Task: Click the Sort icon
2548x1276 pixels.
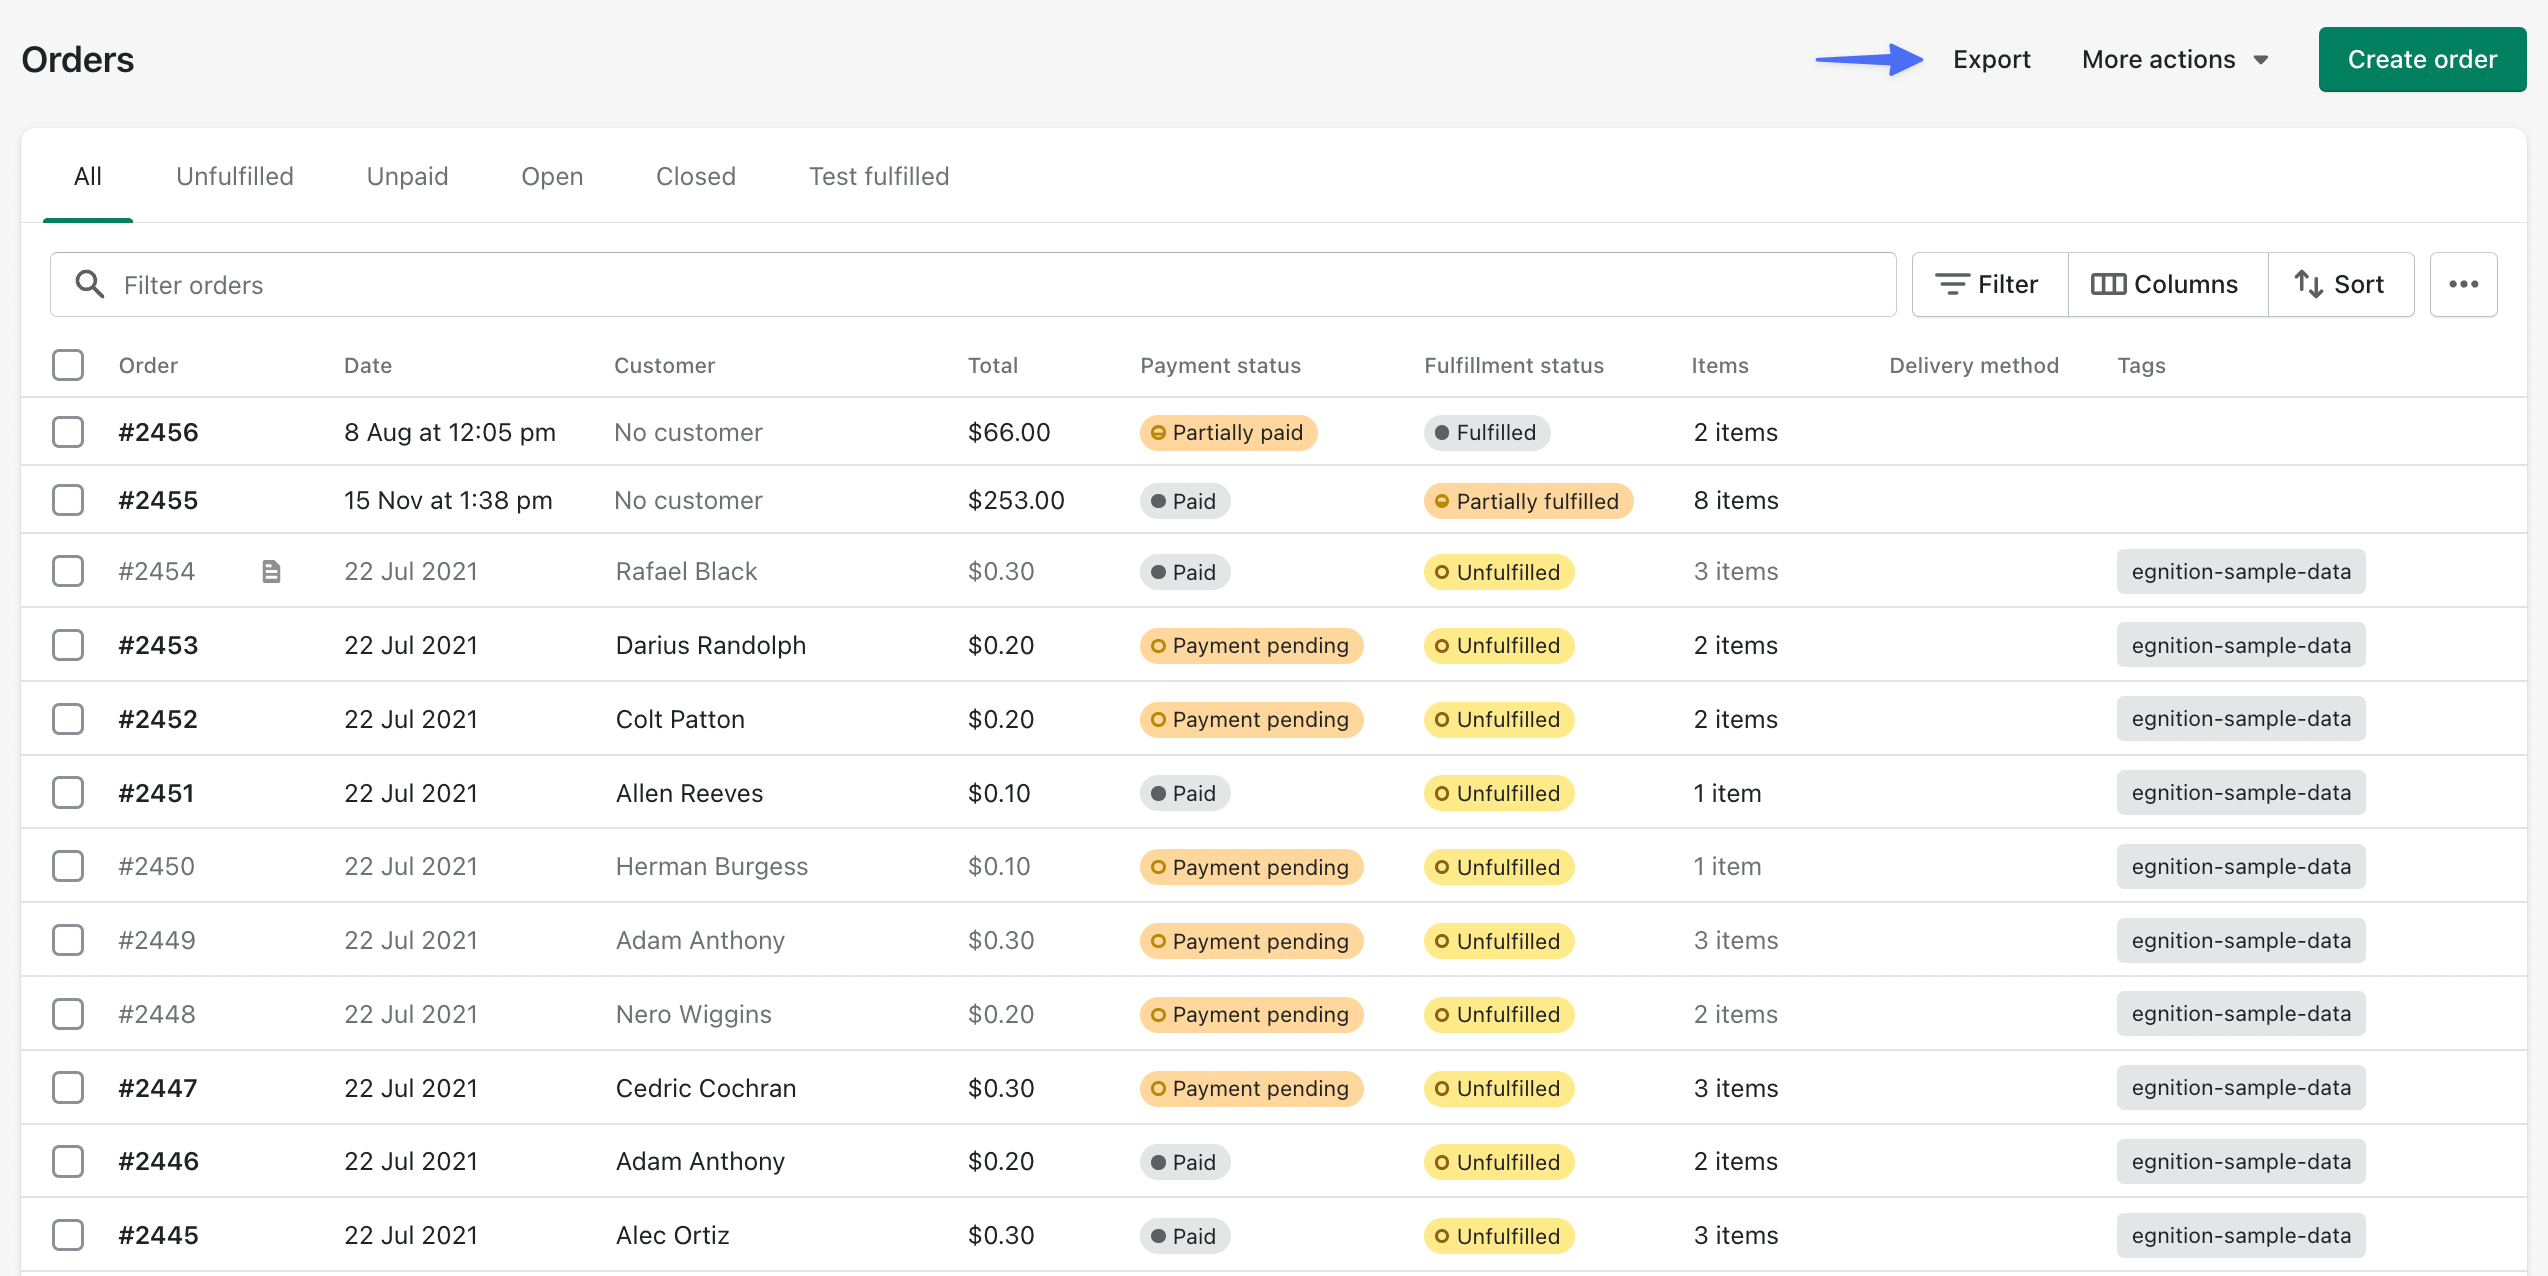Action: point(2308,284)
